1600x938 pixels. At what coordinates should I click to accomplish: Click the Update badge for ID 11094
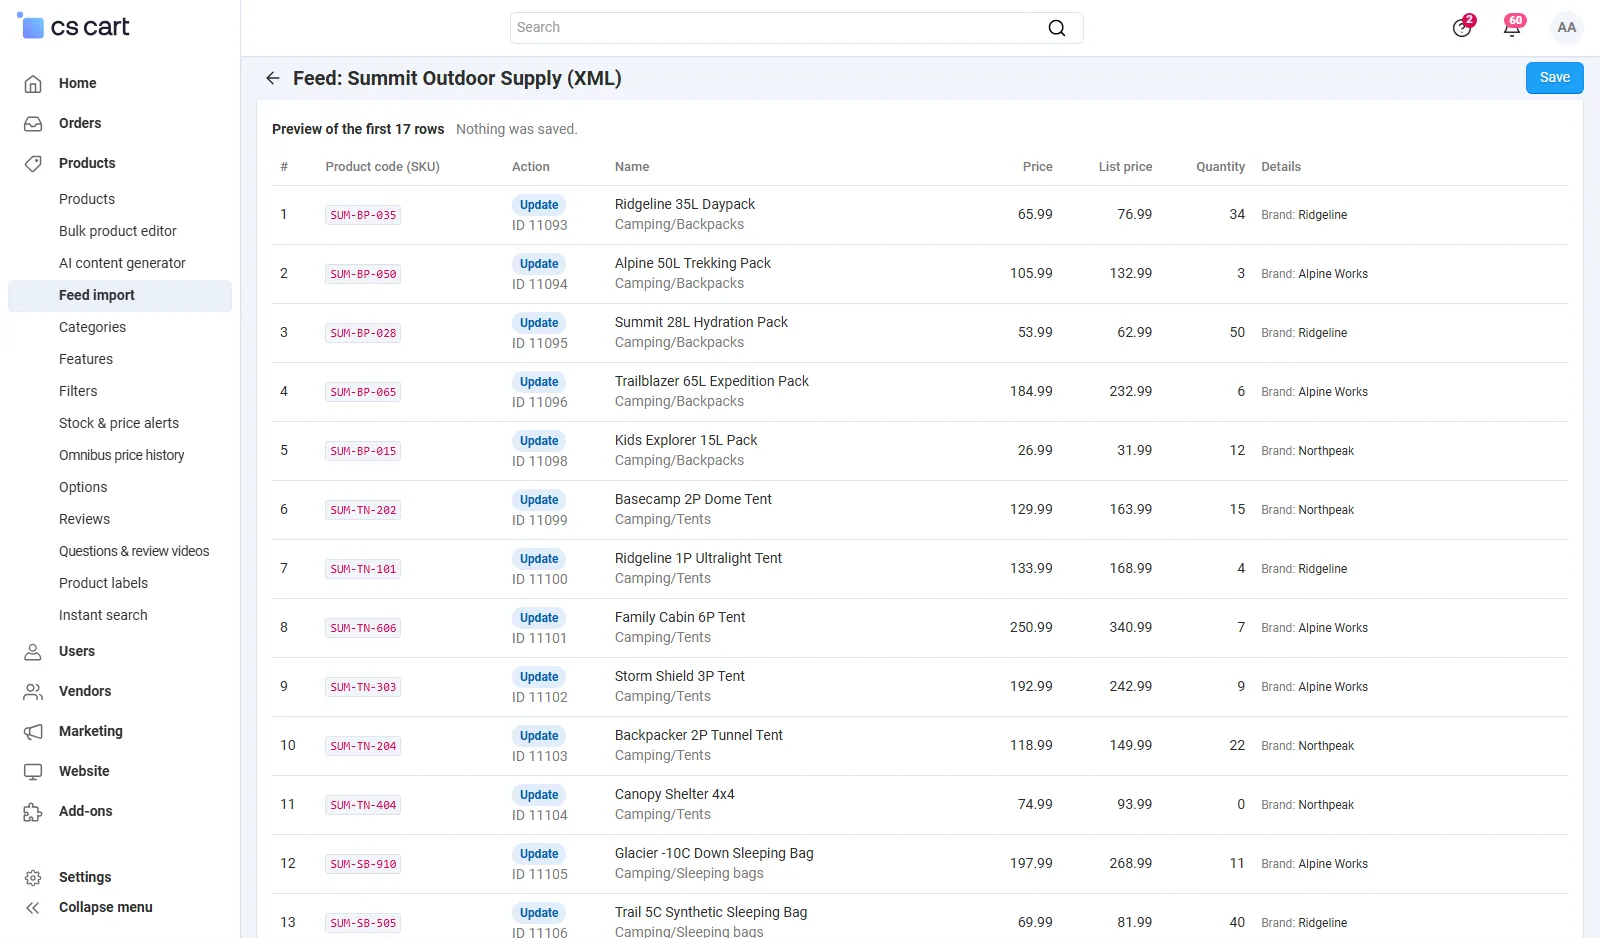click(539, 264)
